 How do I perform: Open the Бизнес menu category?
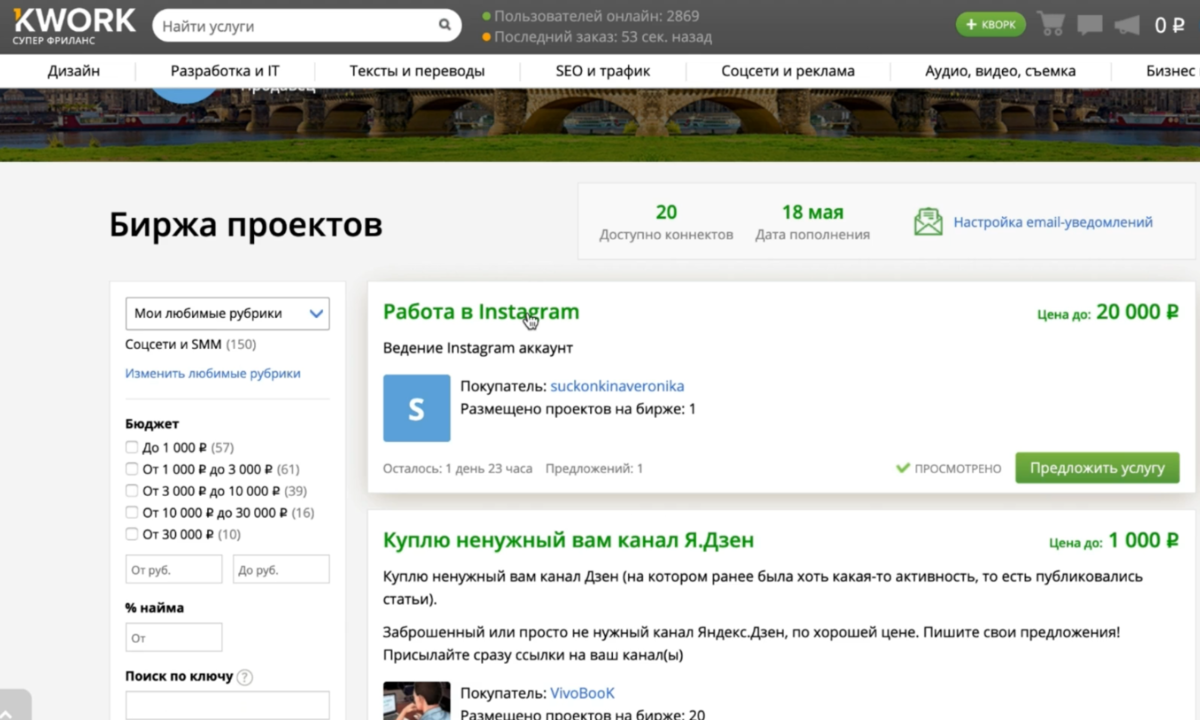coord(1171,71)
